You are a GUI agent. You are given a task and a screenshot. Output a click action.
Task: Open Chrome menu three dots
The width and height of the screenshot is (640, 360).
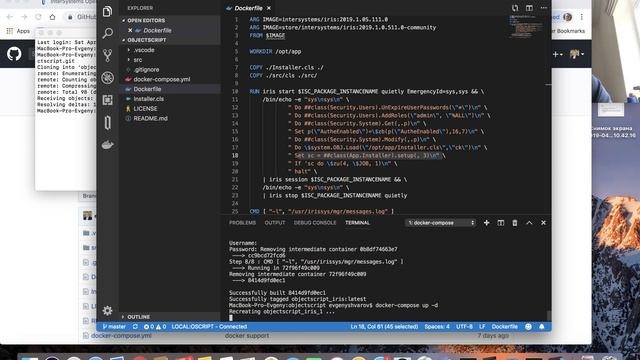pyautogui.click(x=582, y=17)
